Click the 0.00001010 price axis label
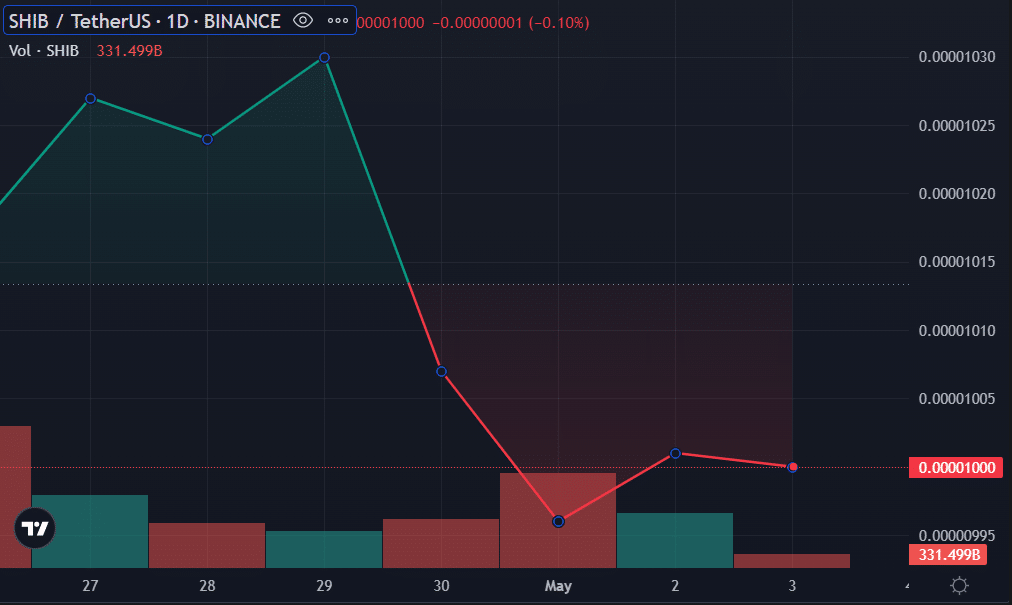The height and width of the screenshot is (605, 1012). (x=956, y=331)
